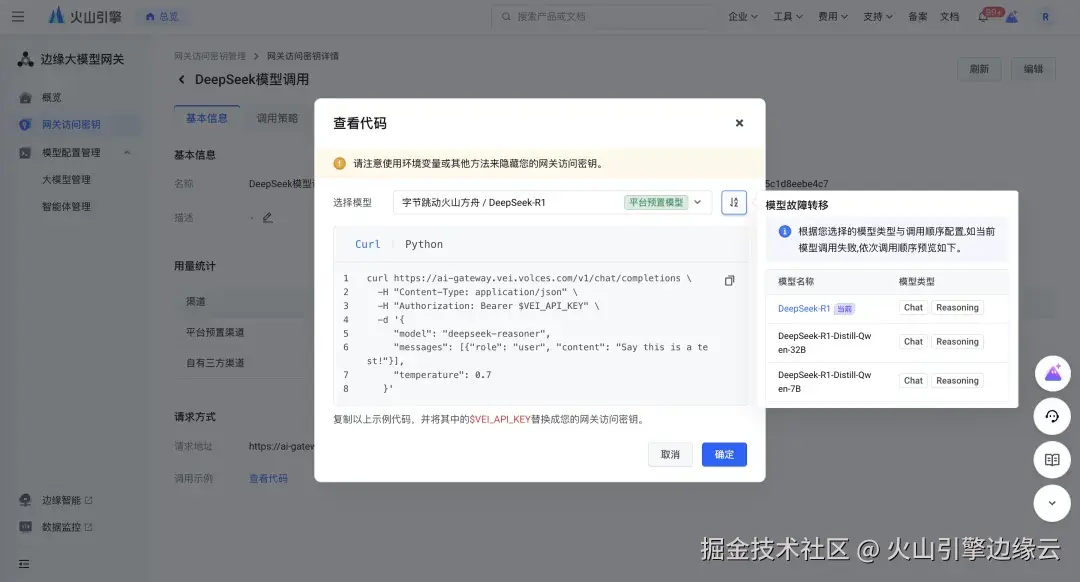Click the sort icon next to model selector

pos(734,202)
